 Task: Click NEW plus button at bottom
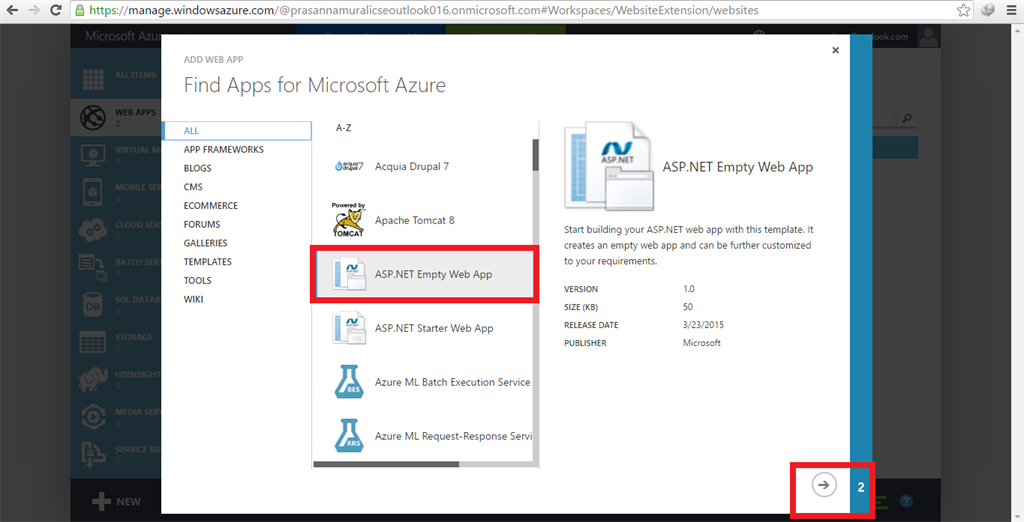tap(116, 502)
